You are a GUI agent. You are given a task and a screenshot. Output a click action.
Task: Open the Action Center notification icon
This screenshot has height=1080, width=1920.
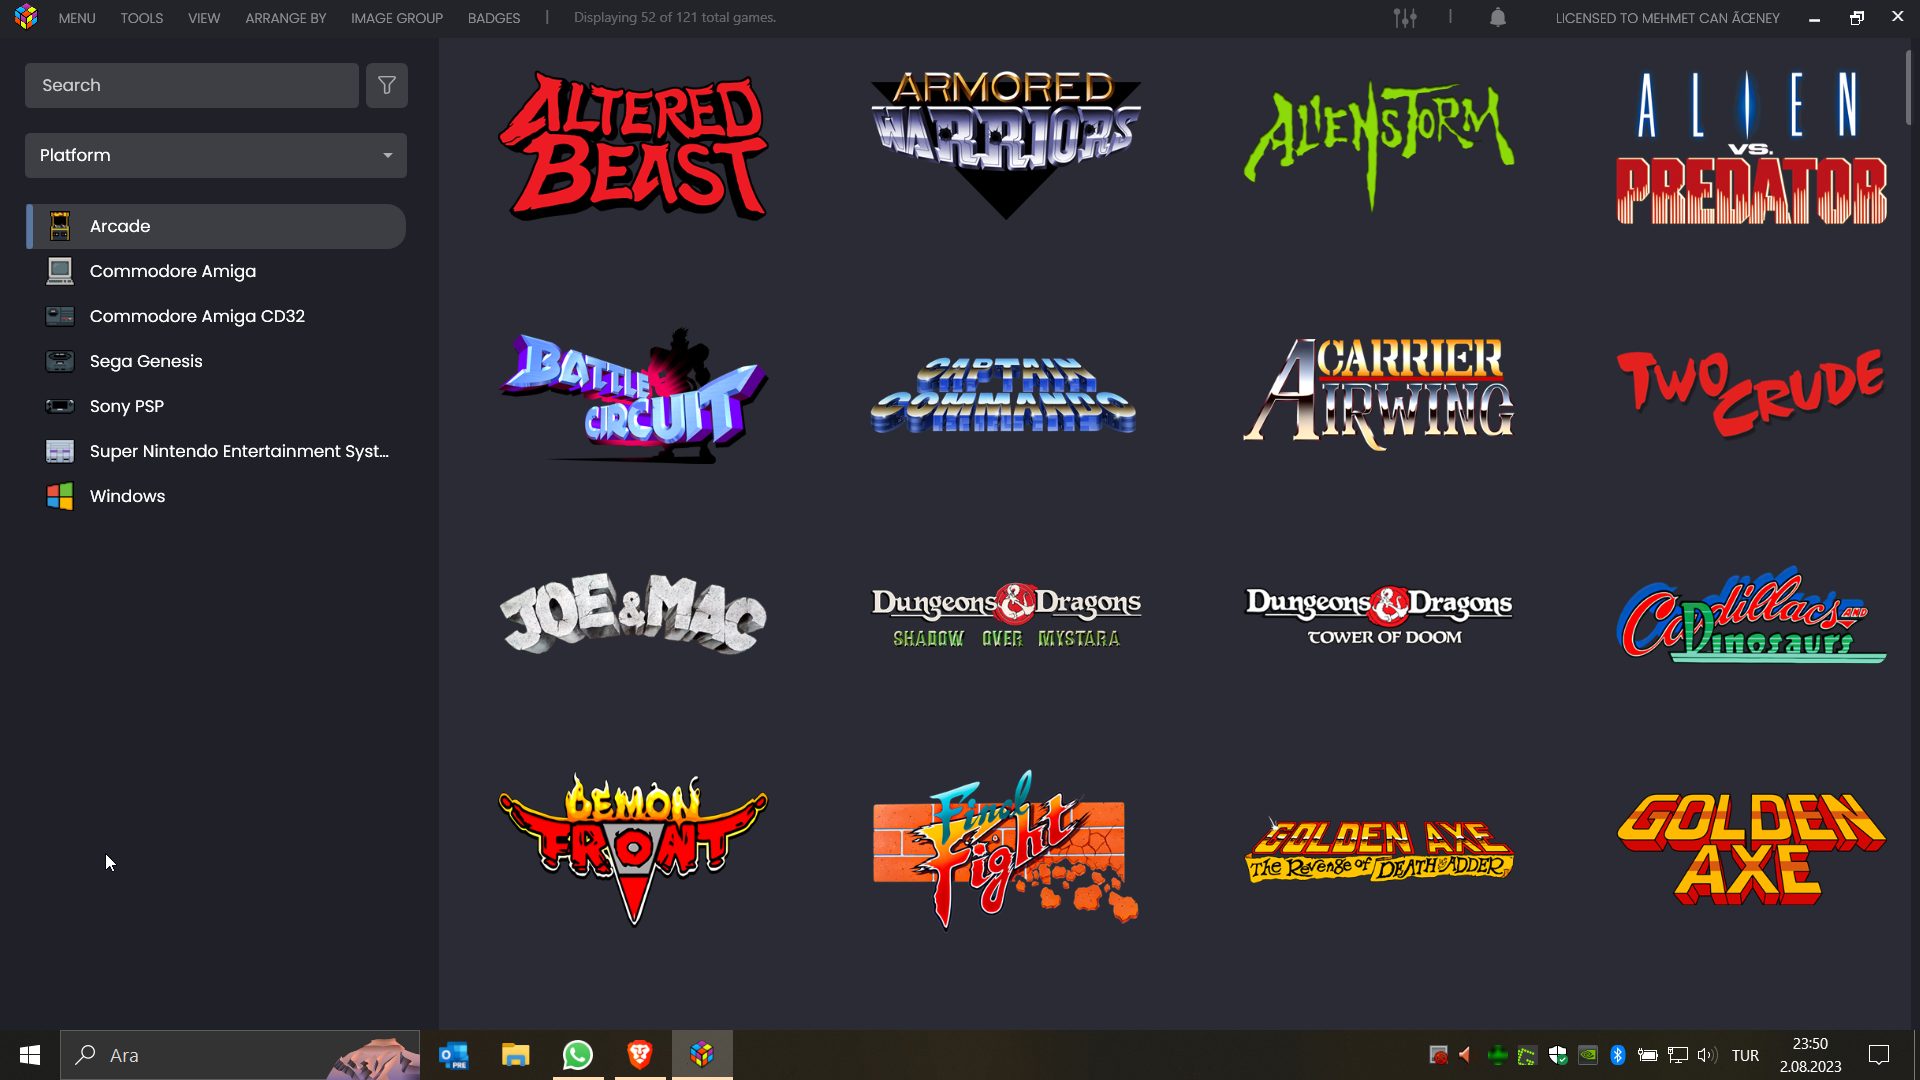coord(1879,1055)
